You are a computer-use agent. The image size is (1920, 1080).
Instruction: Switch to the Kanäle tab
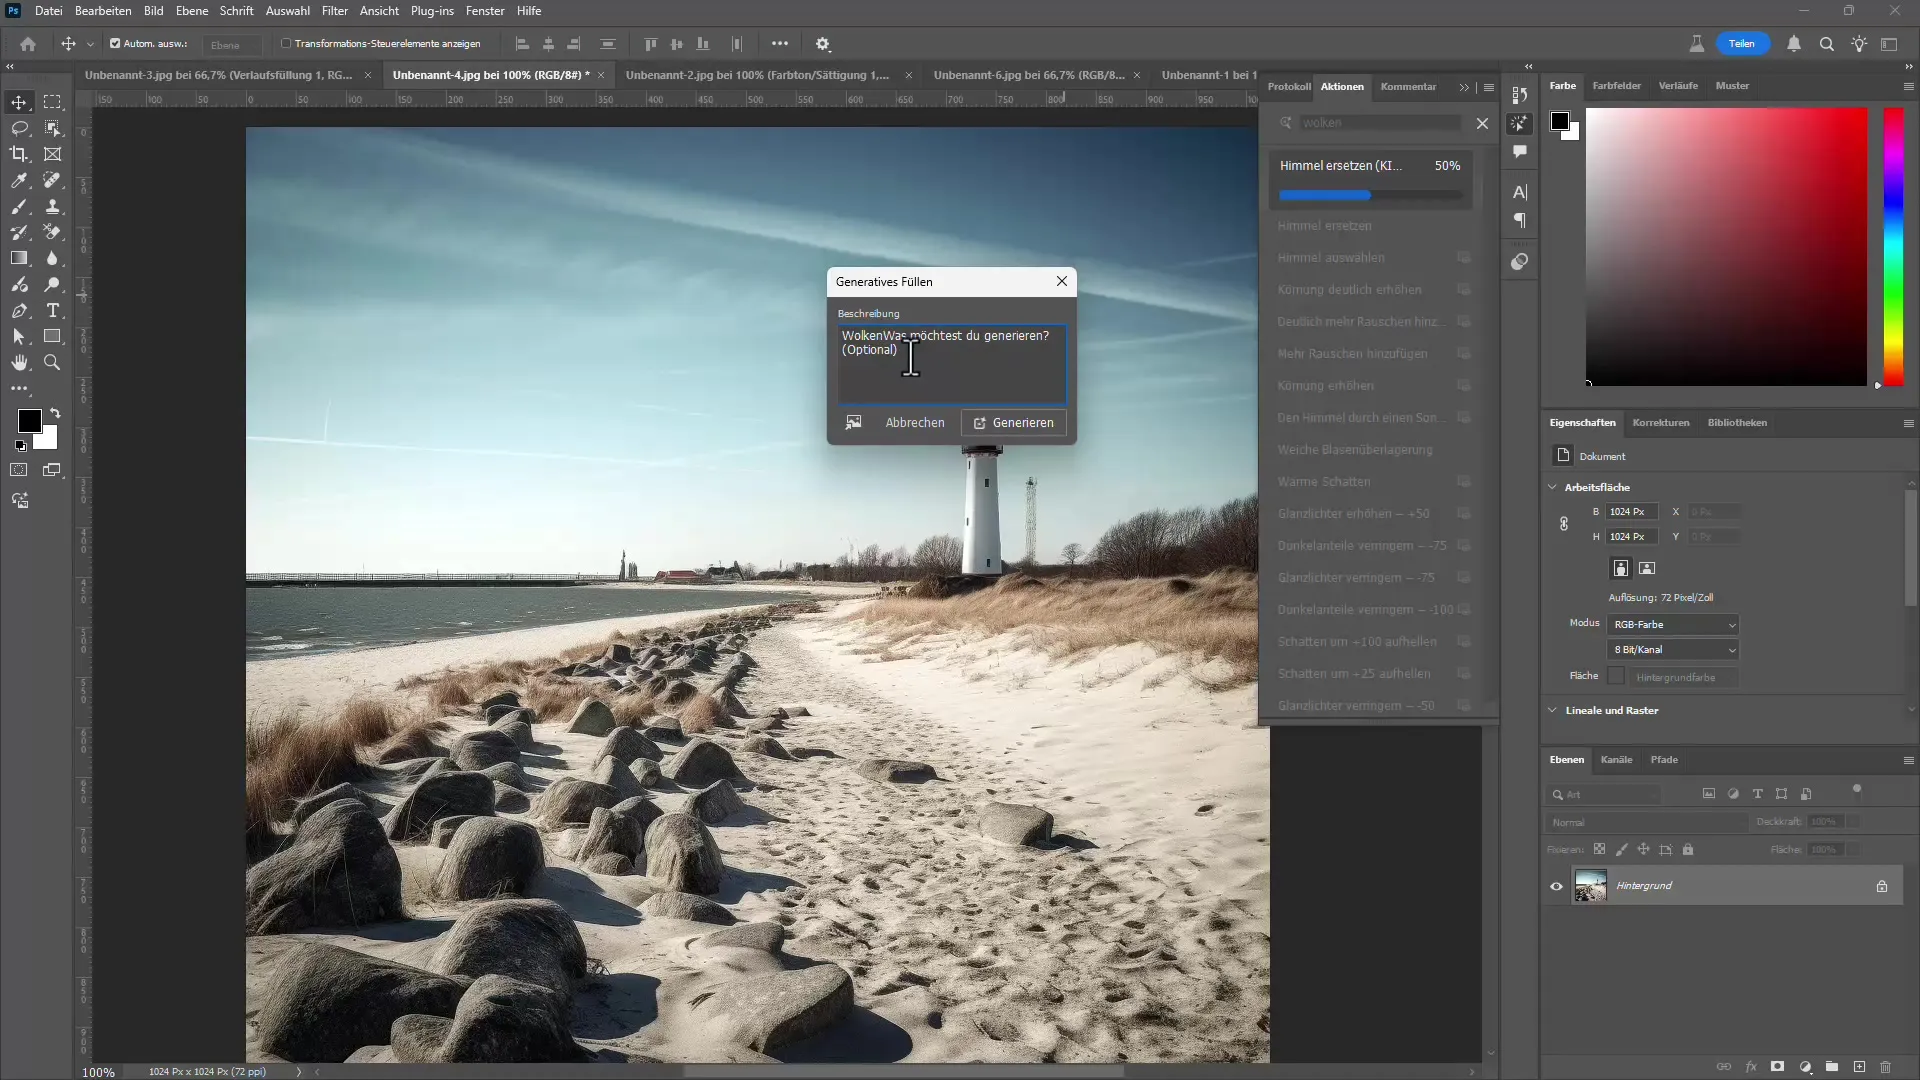coord(1616,760)
